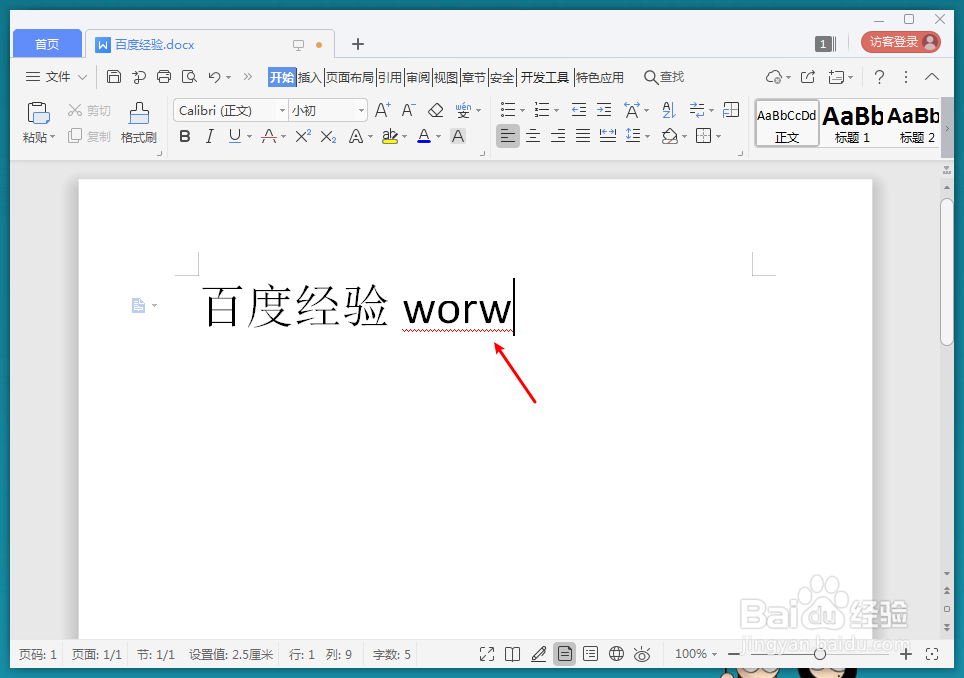Image resolution: width=964 pixels, height=678 pixels.
Task: Click the eye protection mode icon
Action: click(642, 654)
